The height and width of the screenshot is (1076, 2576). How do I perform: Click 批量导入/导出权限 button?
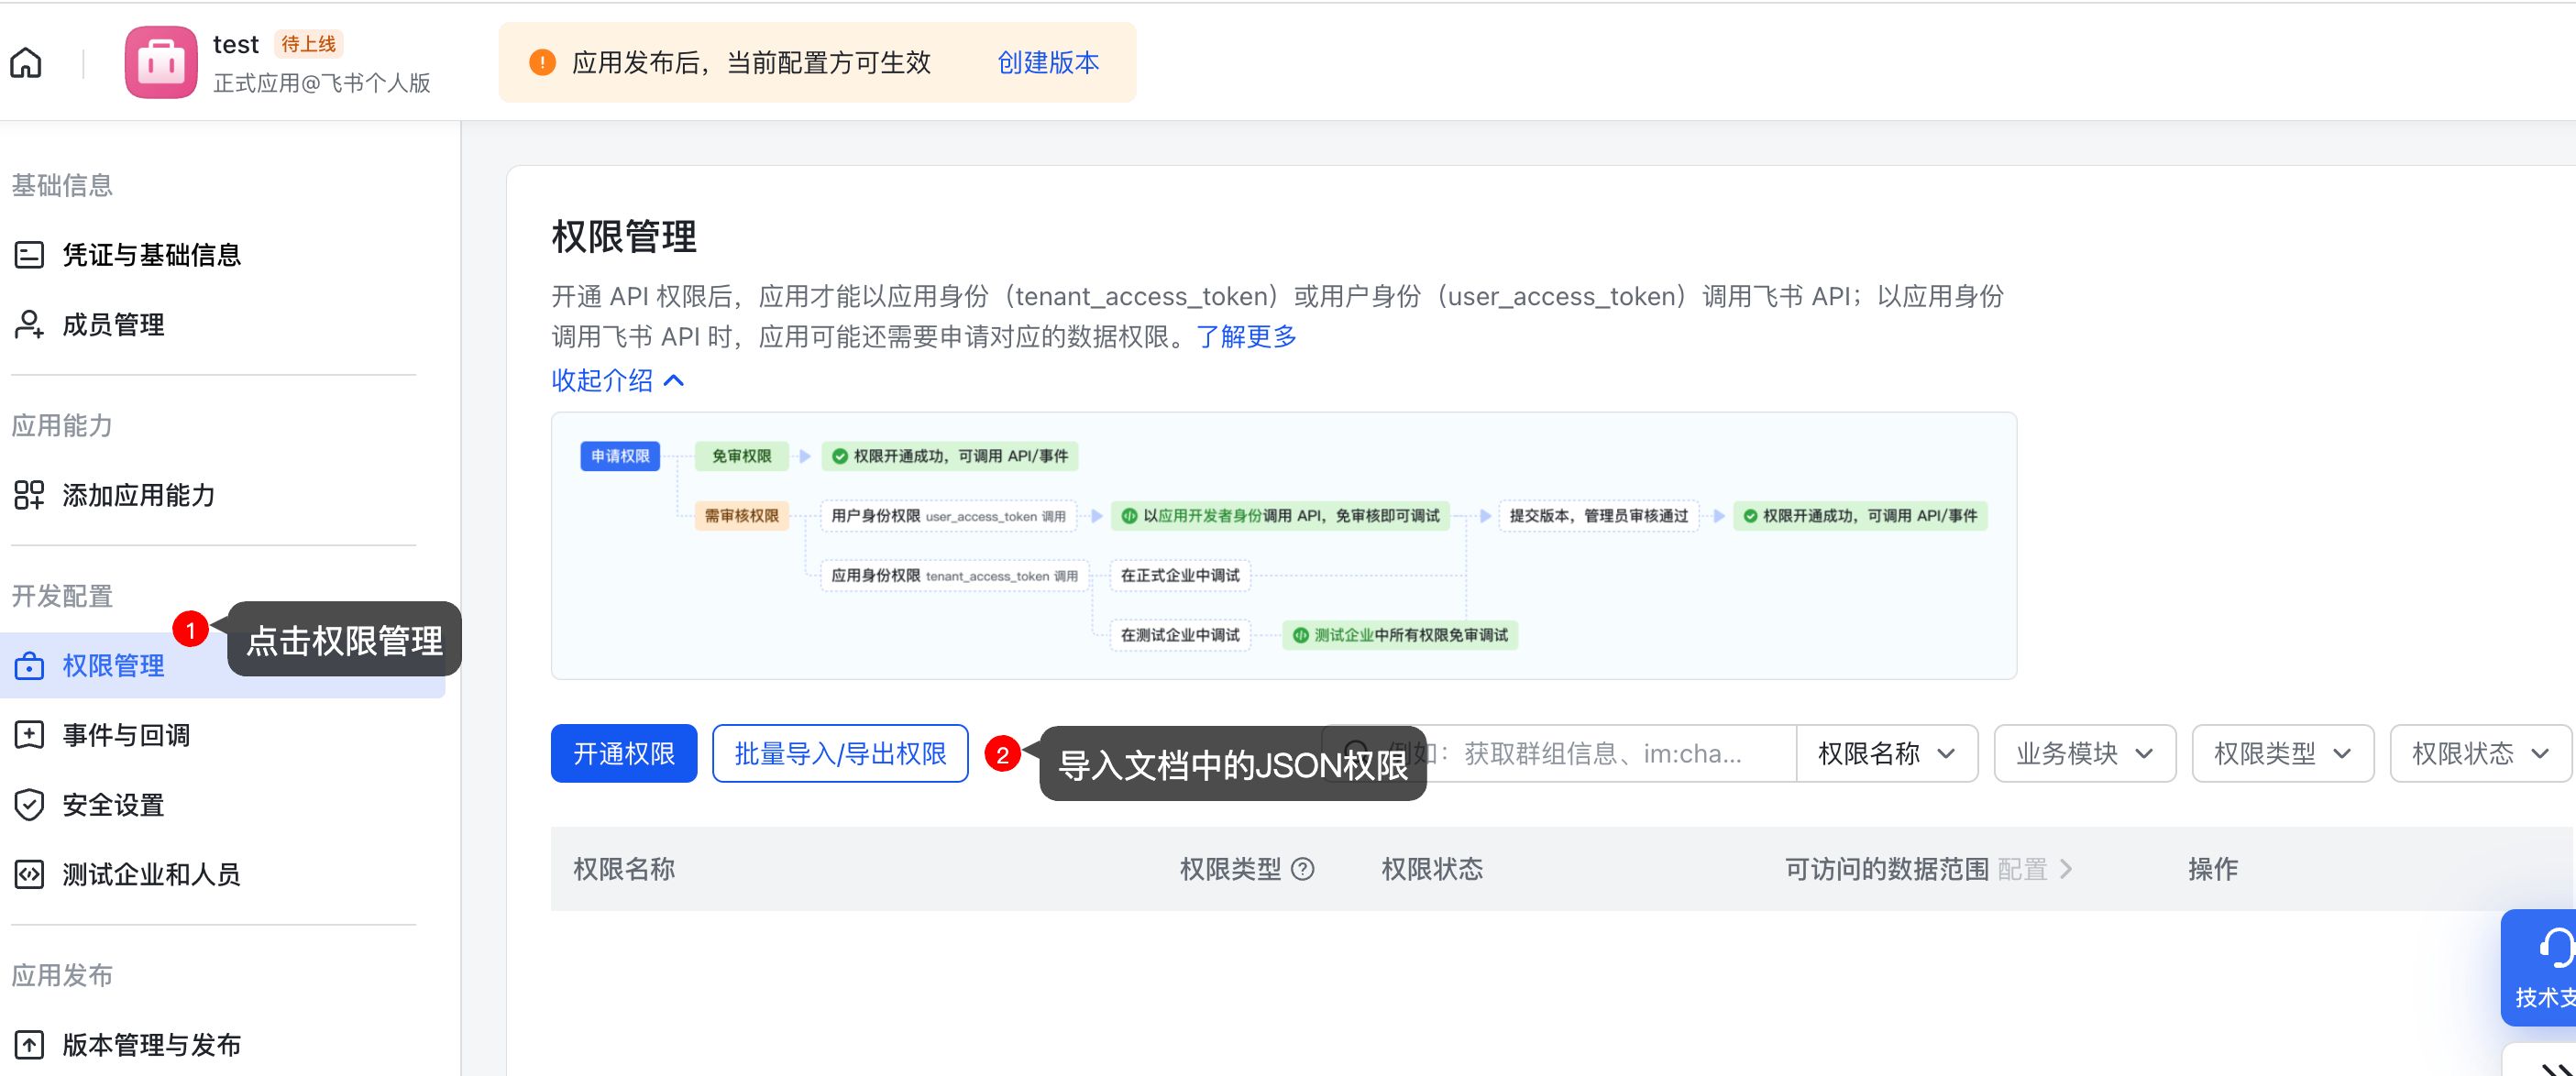coord(840,753)
